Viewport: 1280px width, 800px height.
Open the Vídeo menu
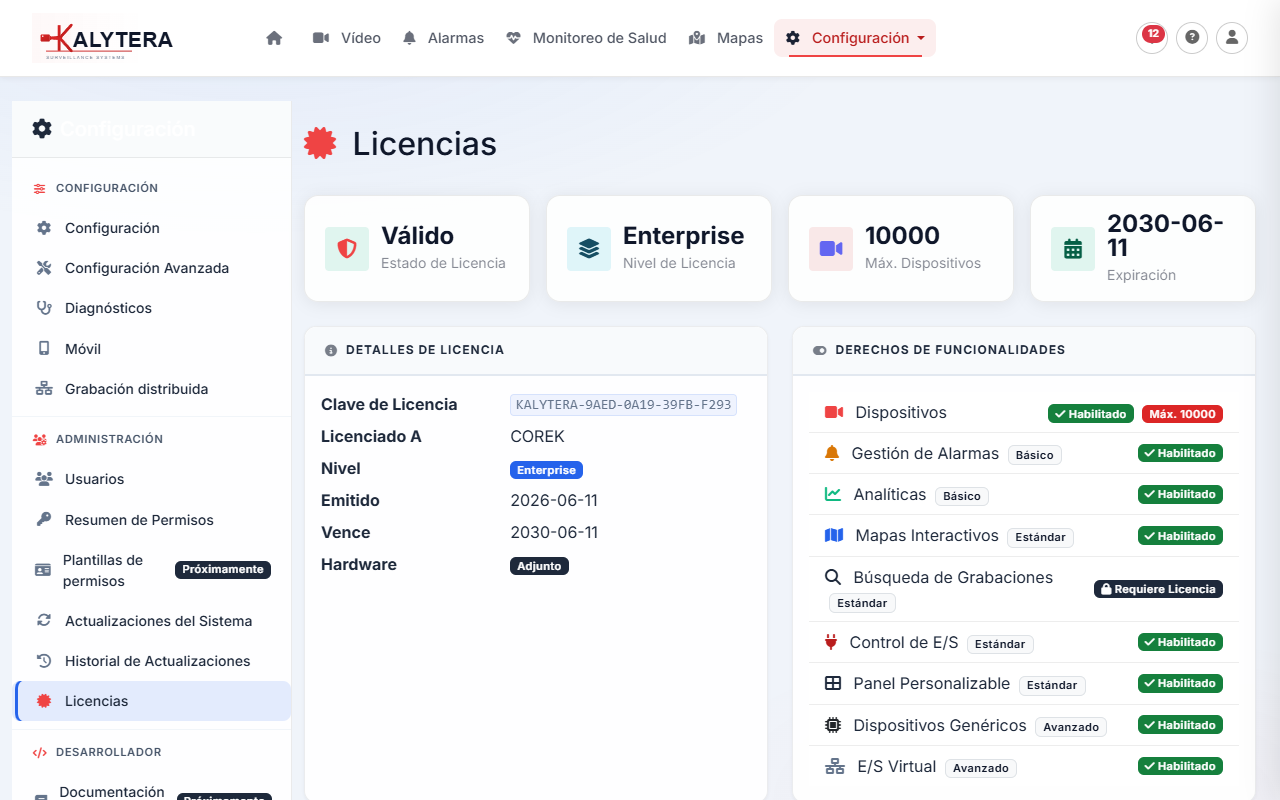point(347,38)
